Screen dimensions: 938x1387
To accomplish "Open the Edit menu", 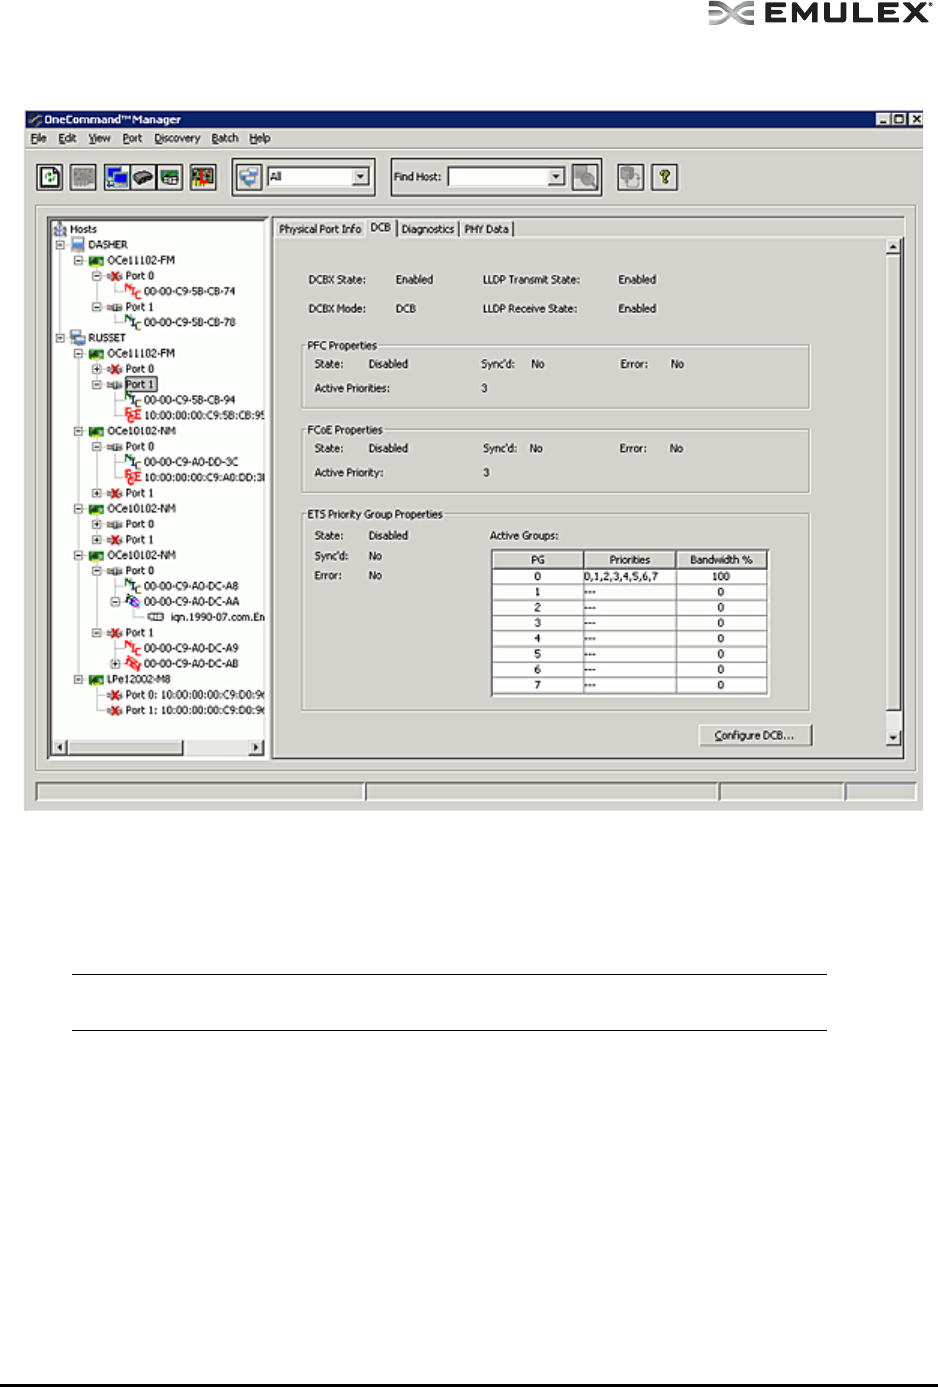I will click(x=67, y=138).
